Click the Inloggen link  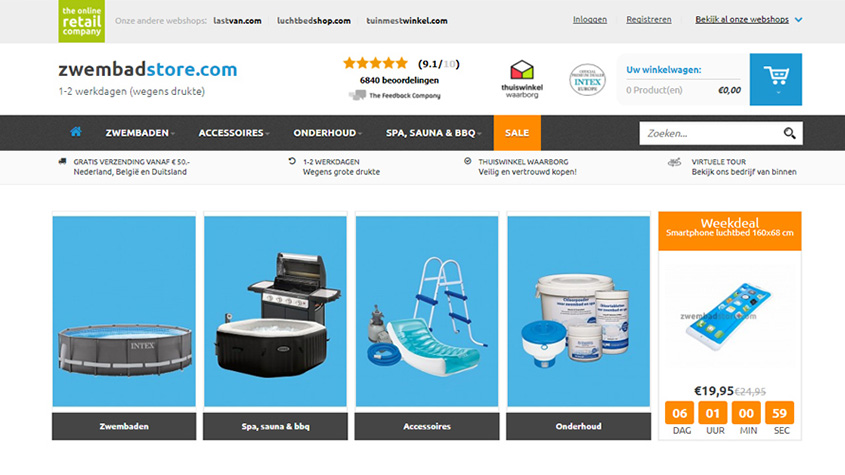tap(590, 19)
